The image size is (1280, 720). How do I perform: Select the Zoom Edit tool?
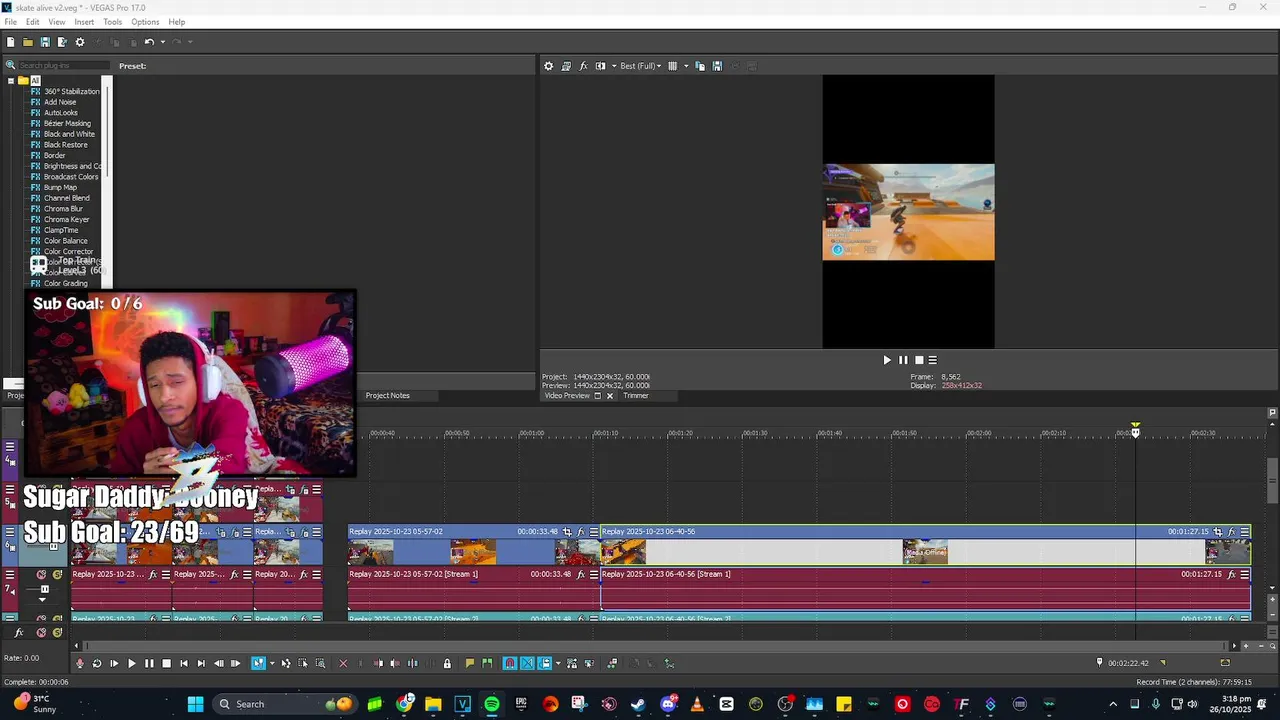(x=320, y=663)
